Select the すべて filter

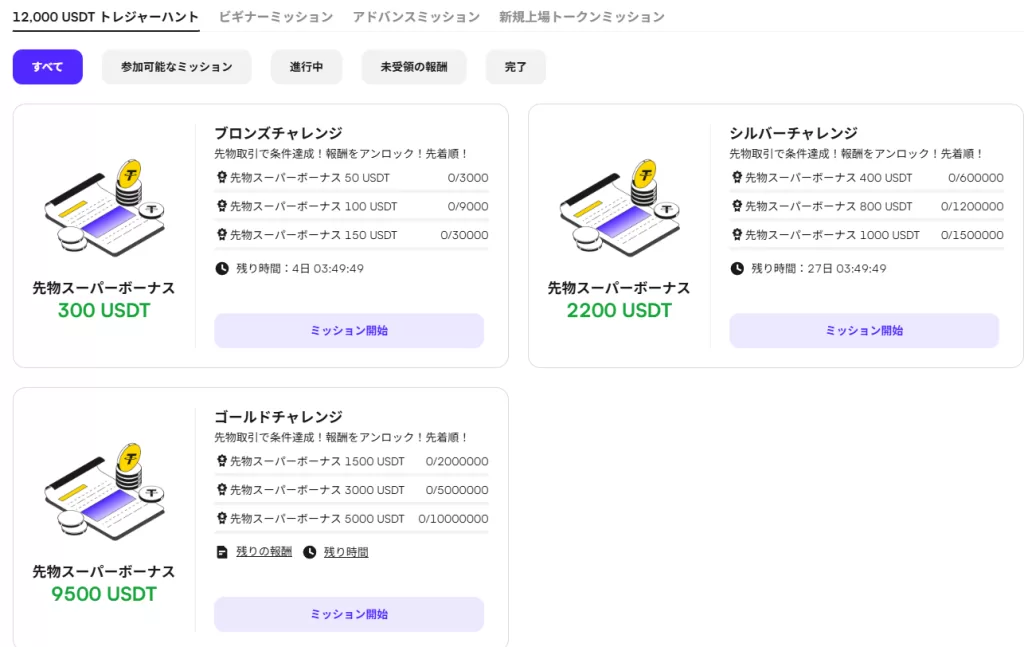tap(48, 67)
